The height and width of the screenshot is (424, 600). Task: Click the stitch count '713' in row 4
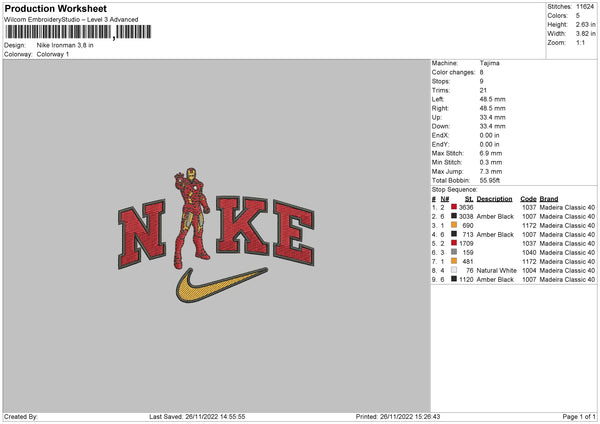pyautogui.click(x=468, y=235)
